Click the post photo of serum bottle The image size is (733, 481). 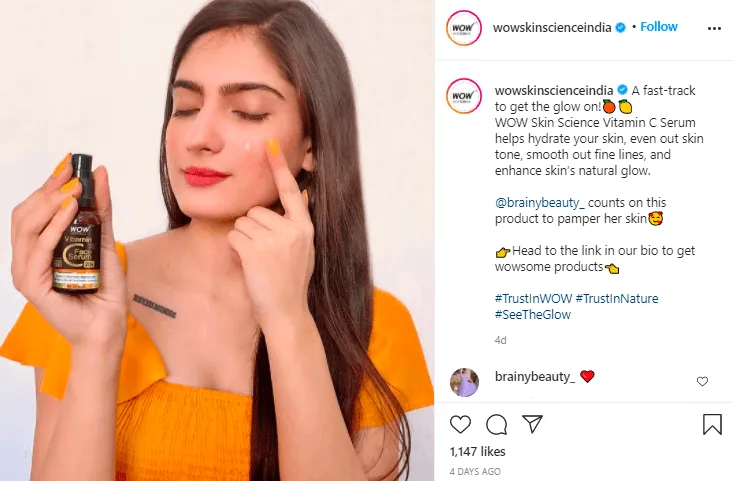click(x=217, y=240)
